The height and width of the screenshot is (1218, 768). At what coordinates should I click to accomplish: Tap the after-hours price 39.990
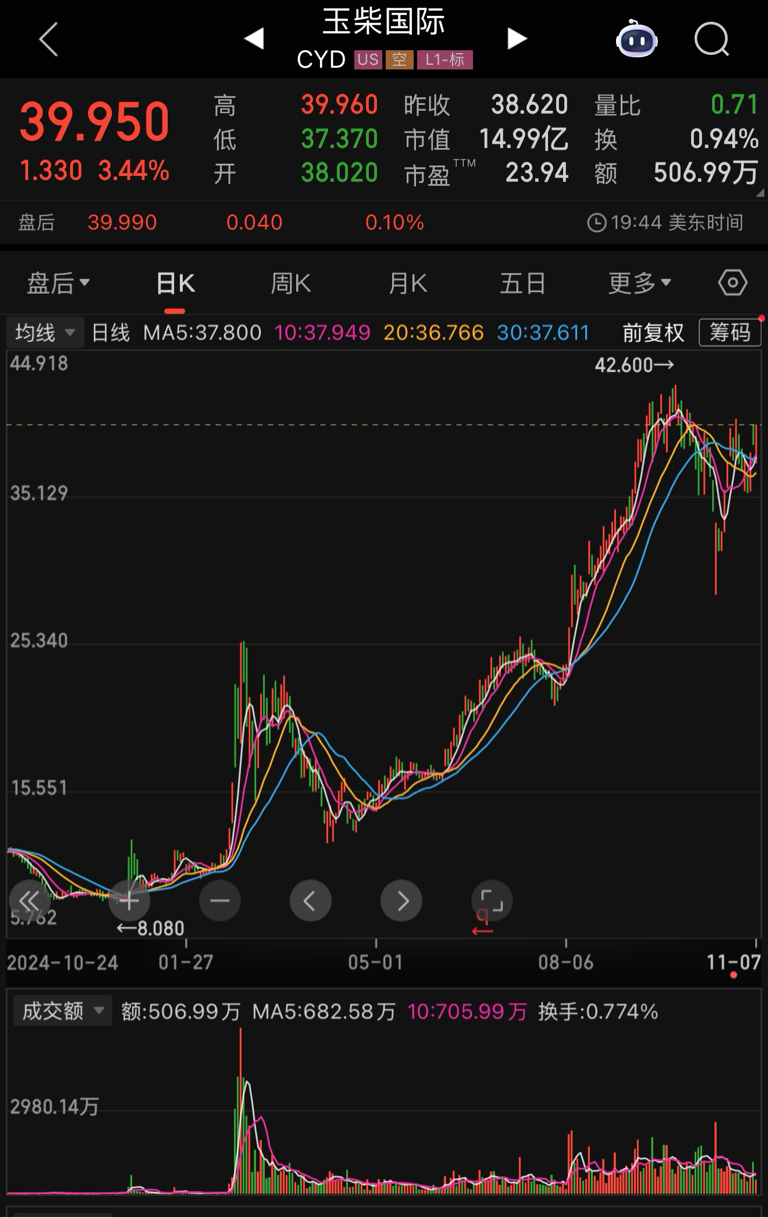pos(122,222)
